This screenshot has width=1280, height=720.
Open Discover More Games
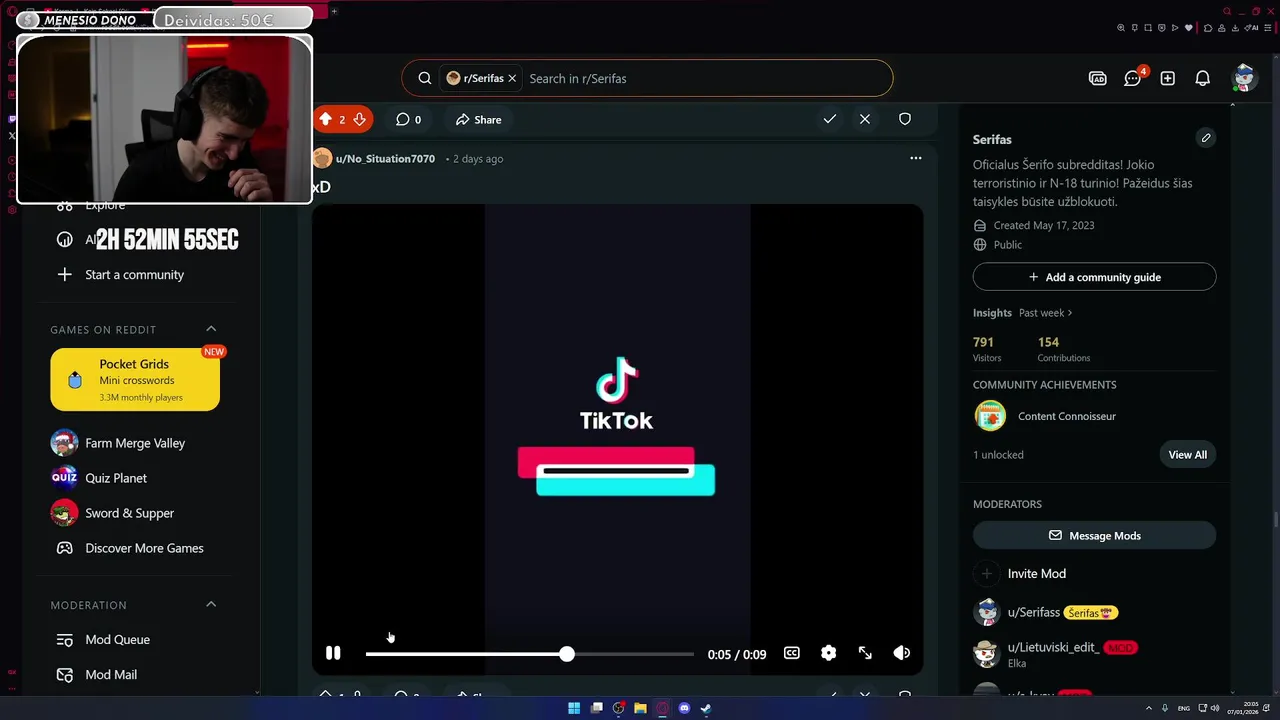144,548
